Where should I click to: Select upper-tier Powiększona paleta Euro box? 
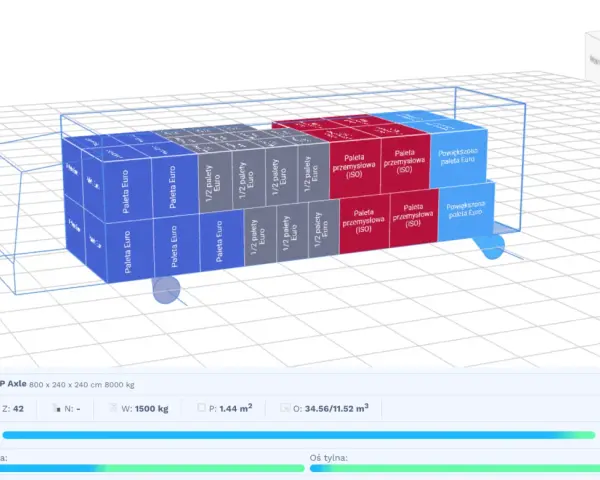coord(458,157)
